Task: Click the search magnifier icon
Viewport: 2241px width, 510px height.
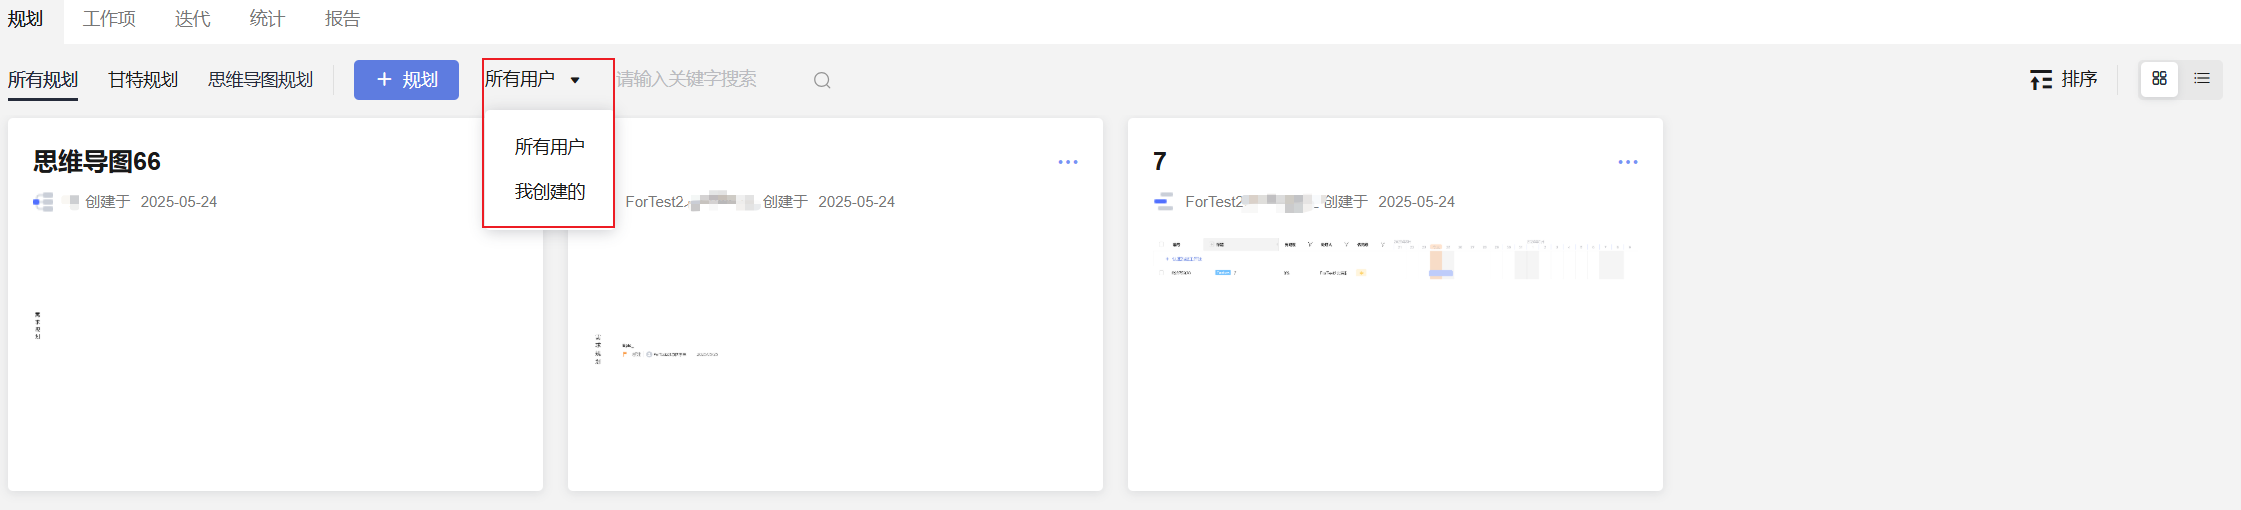Action: point(822,80)
